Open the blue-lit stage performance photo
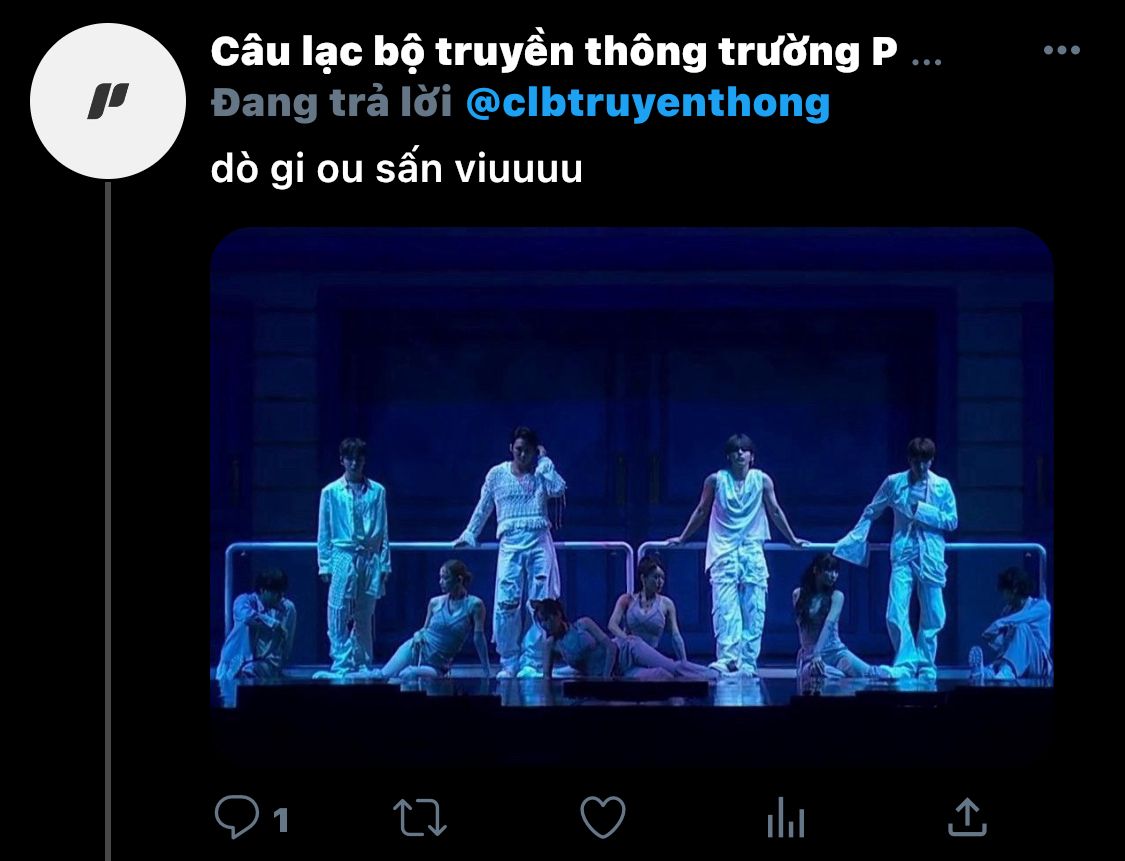This screenshot has height=861, width=1125. [631, 494]
